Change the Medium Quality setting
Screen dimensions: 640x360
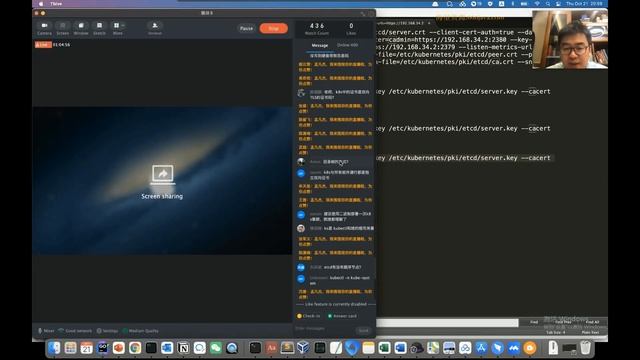click(140, 331)
